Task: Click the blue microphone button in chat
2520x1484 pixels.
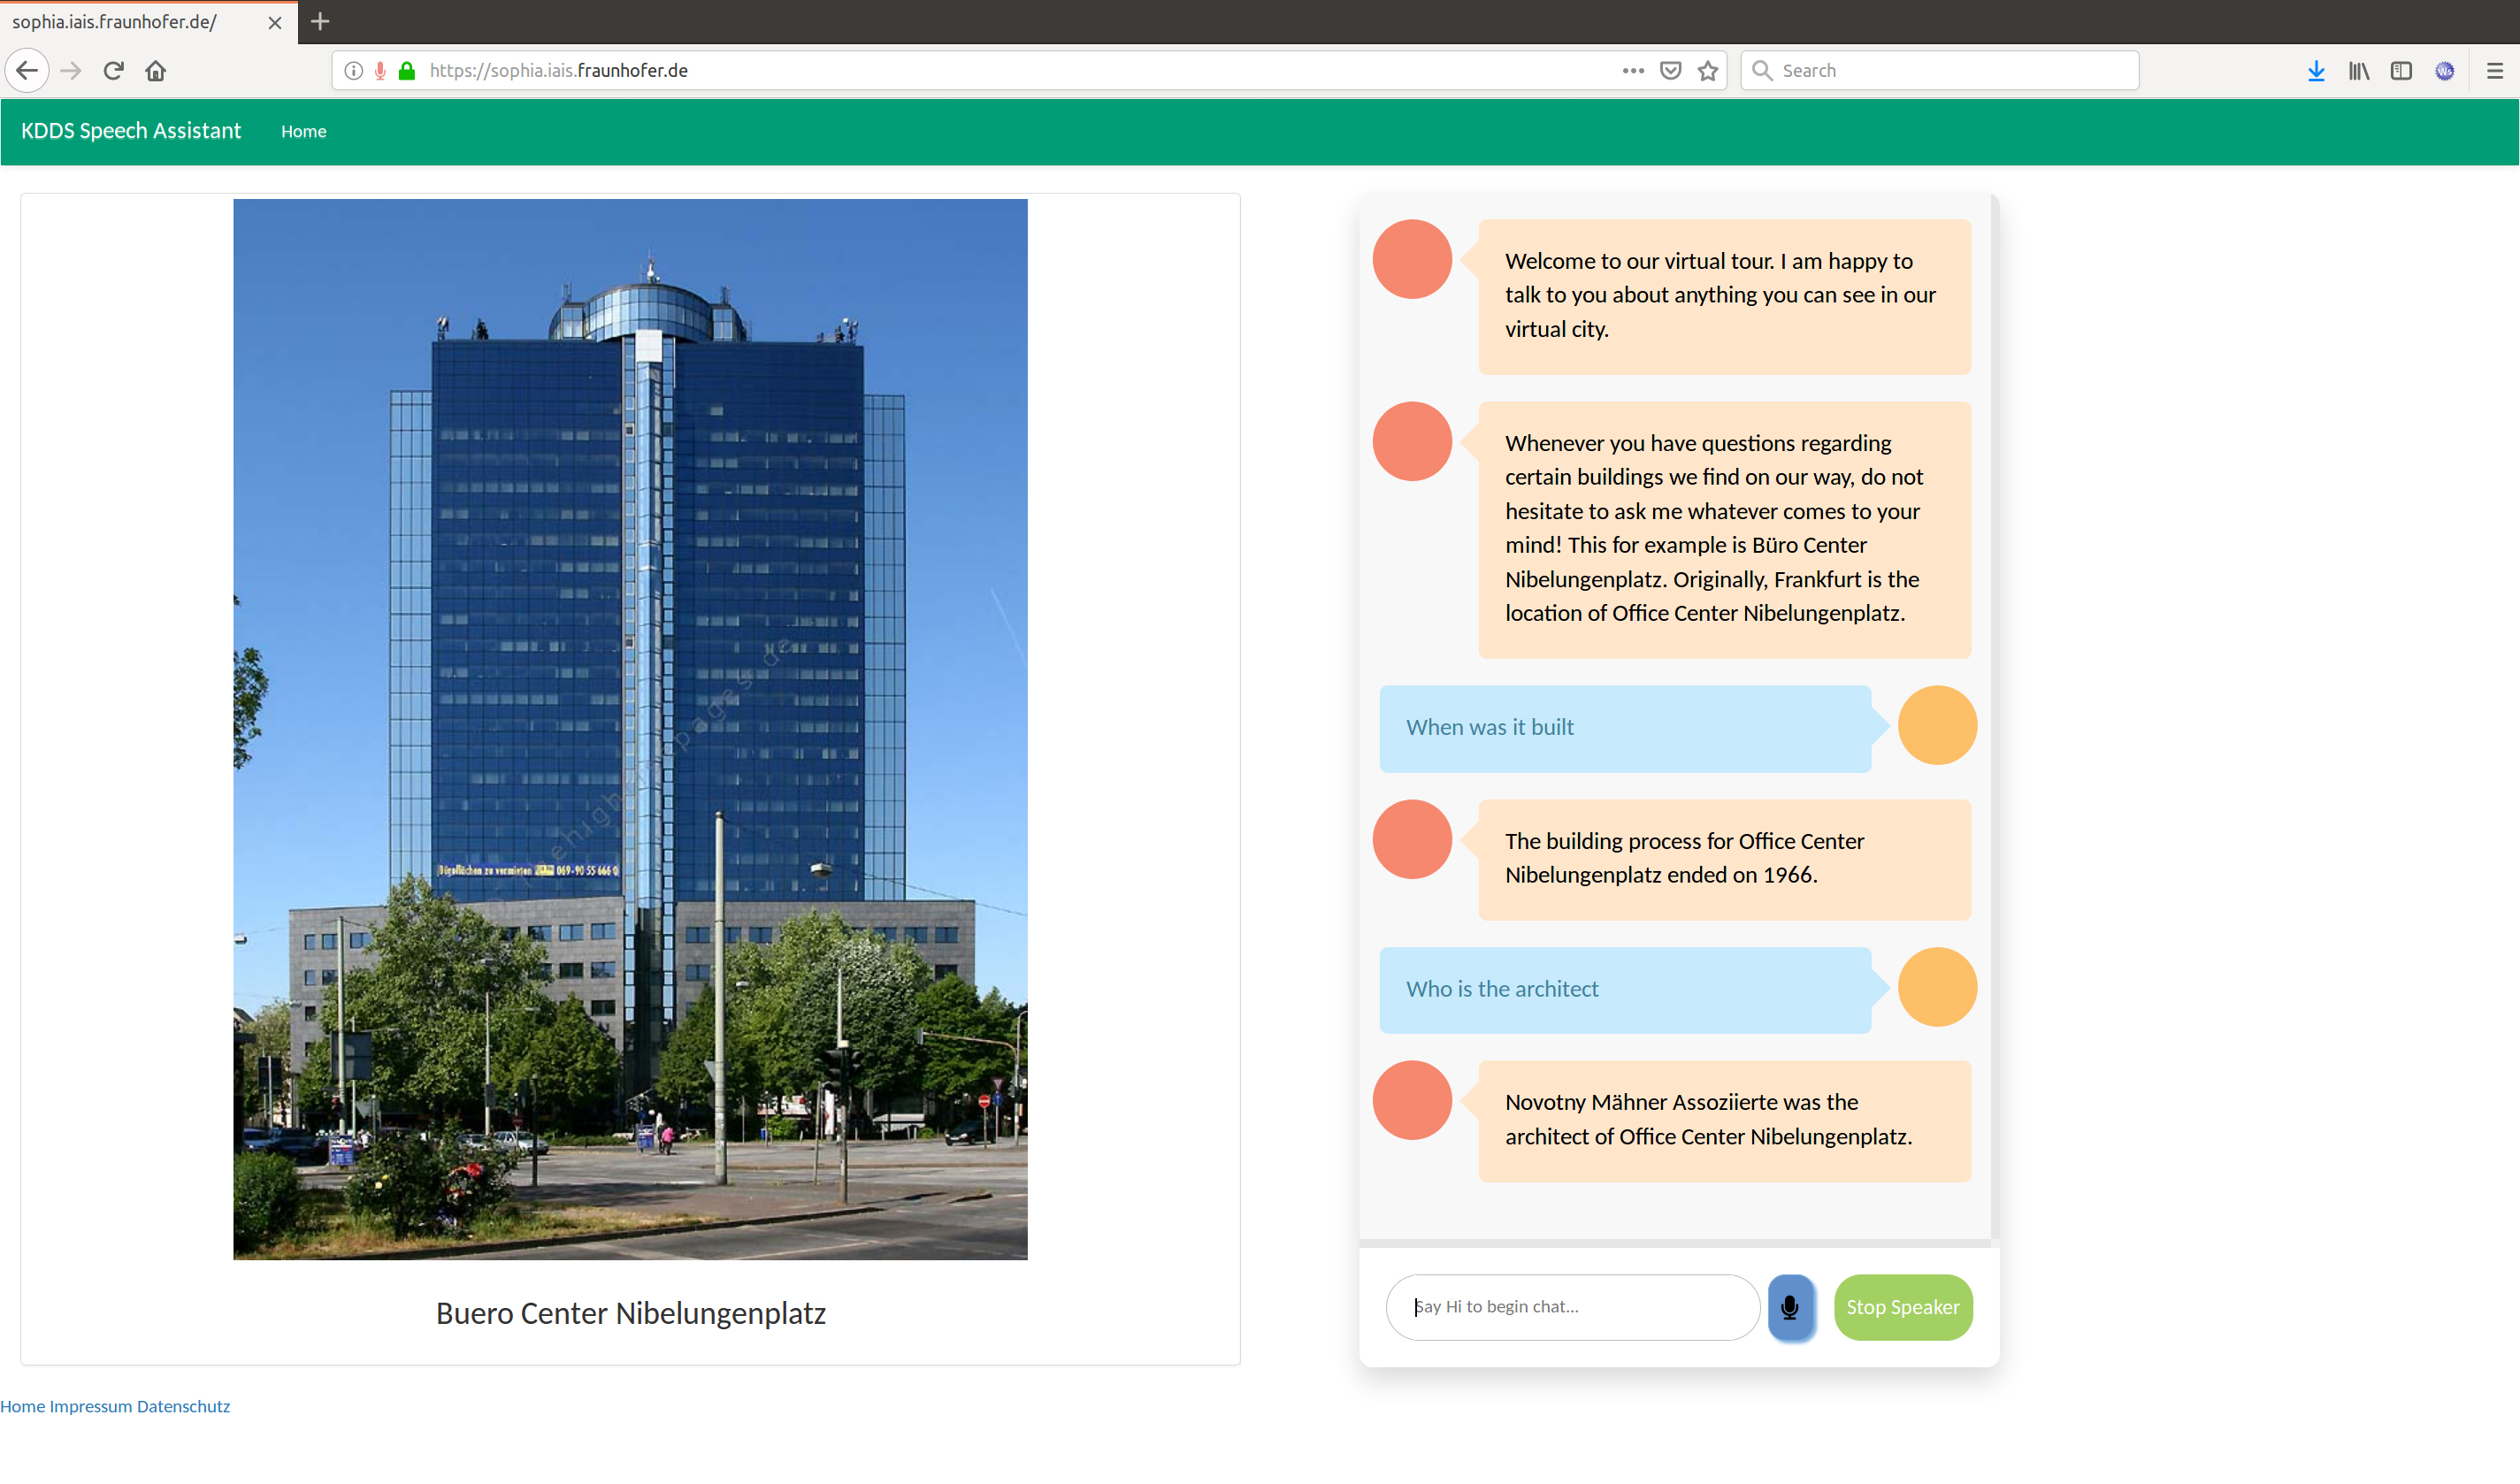Action: [x=1789, y=1307]
